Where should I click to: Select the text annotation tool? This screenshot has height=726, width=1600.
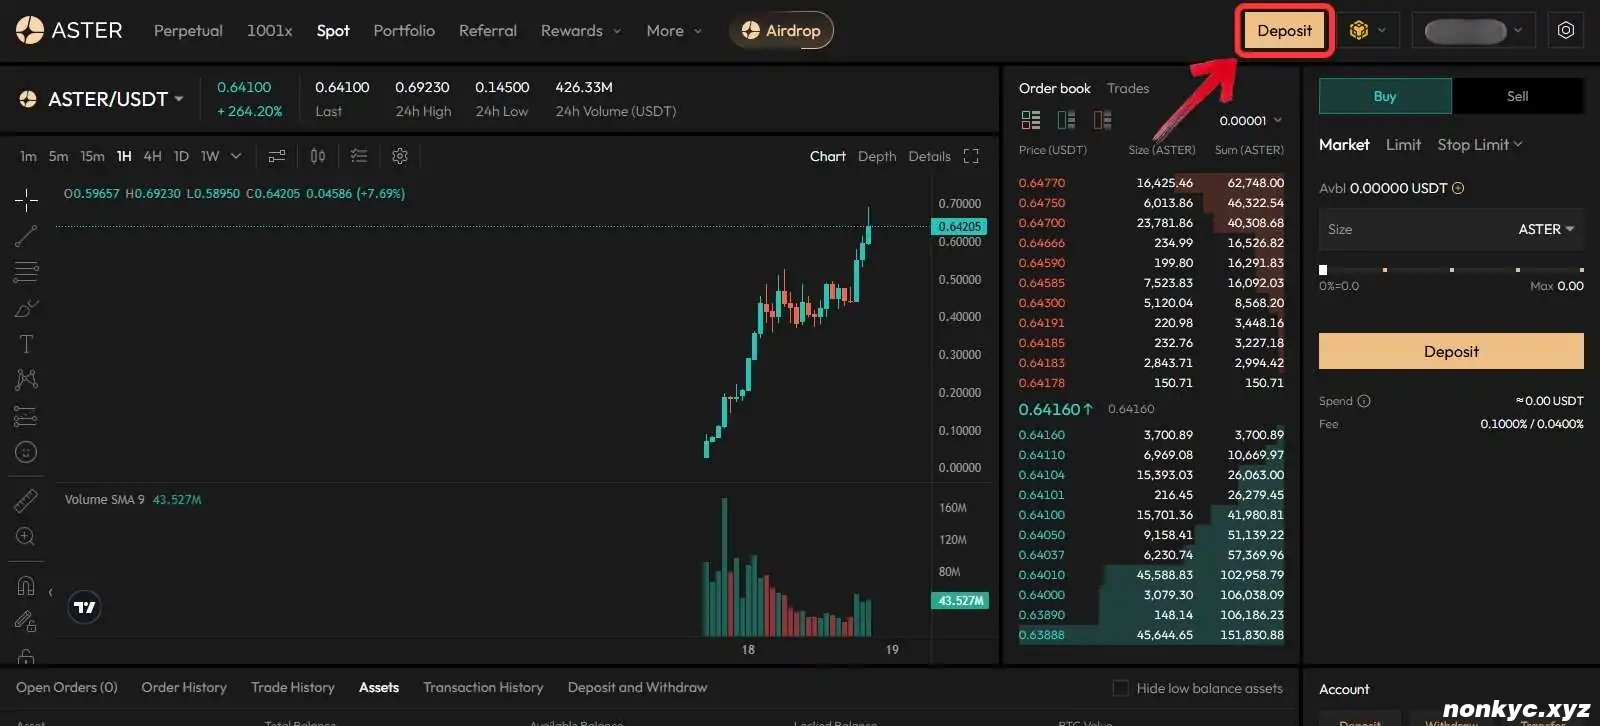[26, 344]
